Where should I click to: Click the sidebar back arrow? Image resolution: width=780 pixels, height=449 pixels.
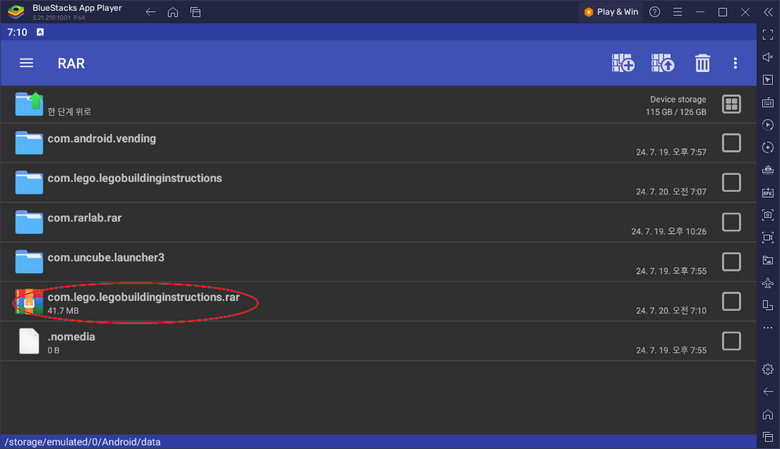[x=768, y=392]
